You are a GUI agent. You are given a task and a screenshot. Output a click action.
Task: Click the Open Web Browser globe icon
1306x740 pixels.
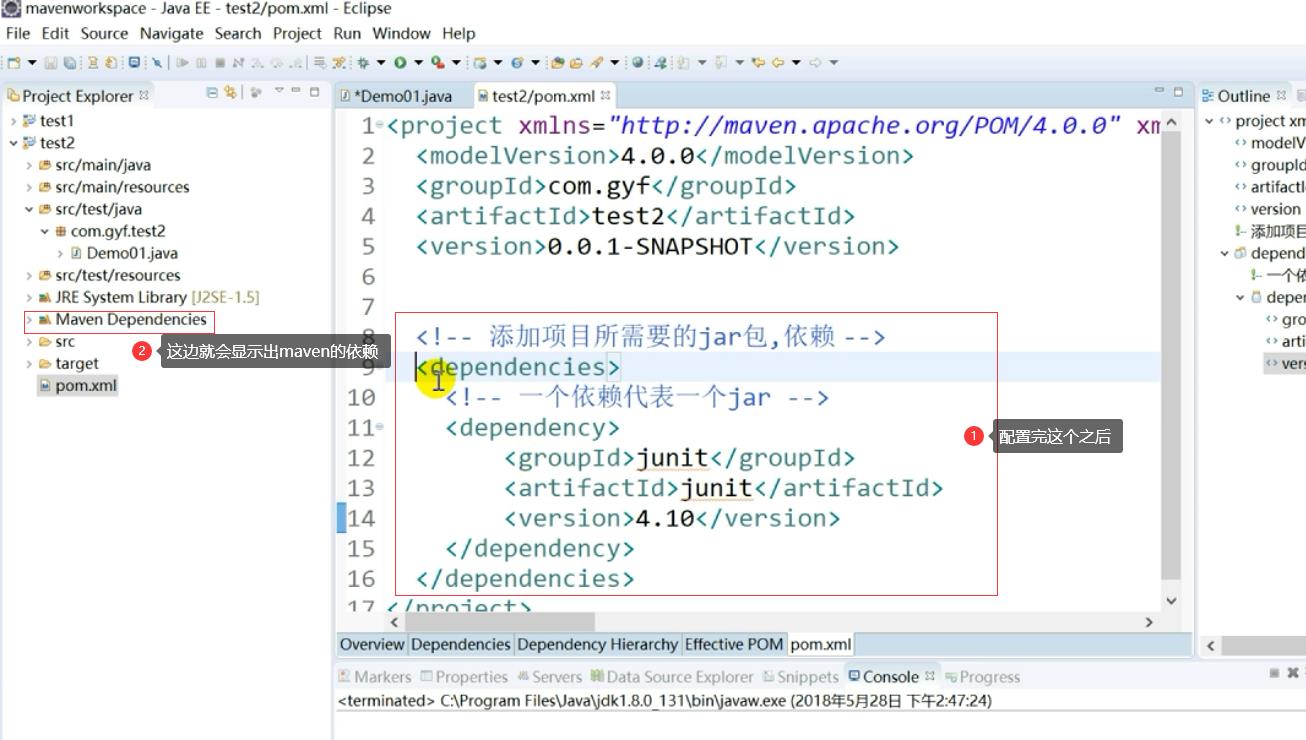638,62
